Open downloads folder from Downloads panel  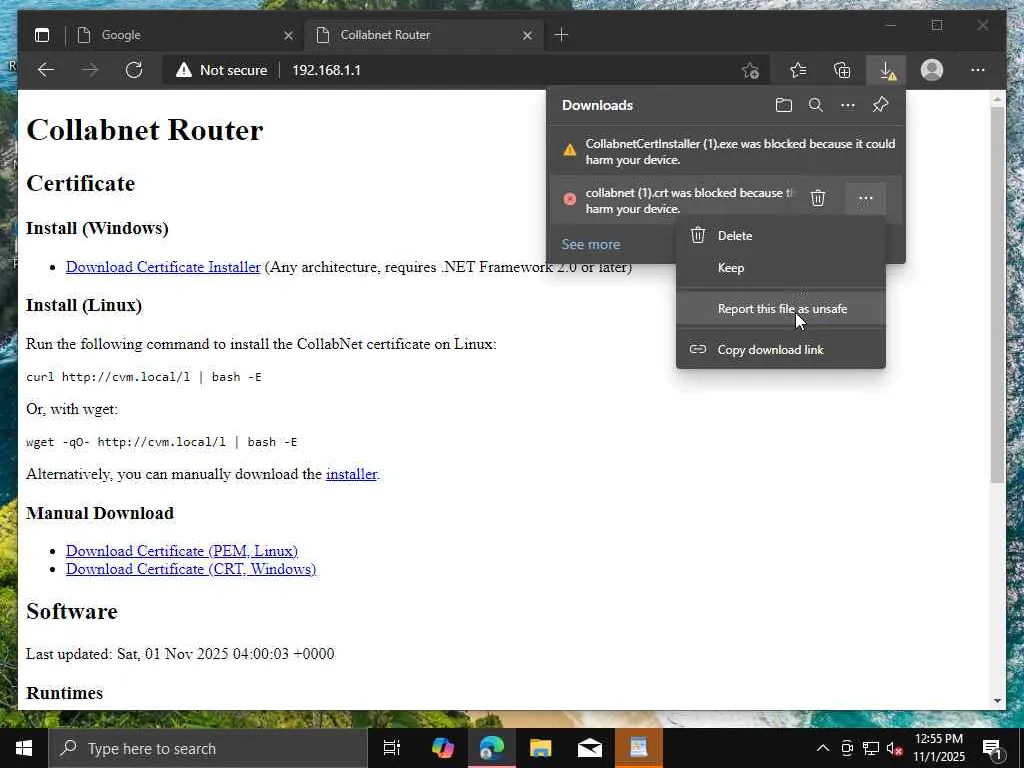point(784,105)
